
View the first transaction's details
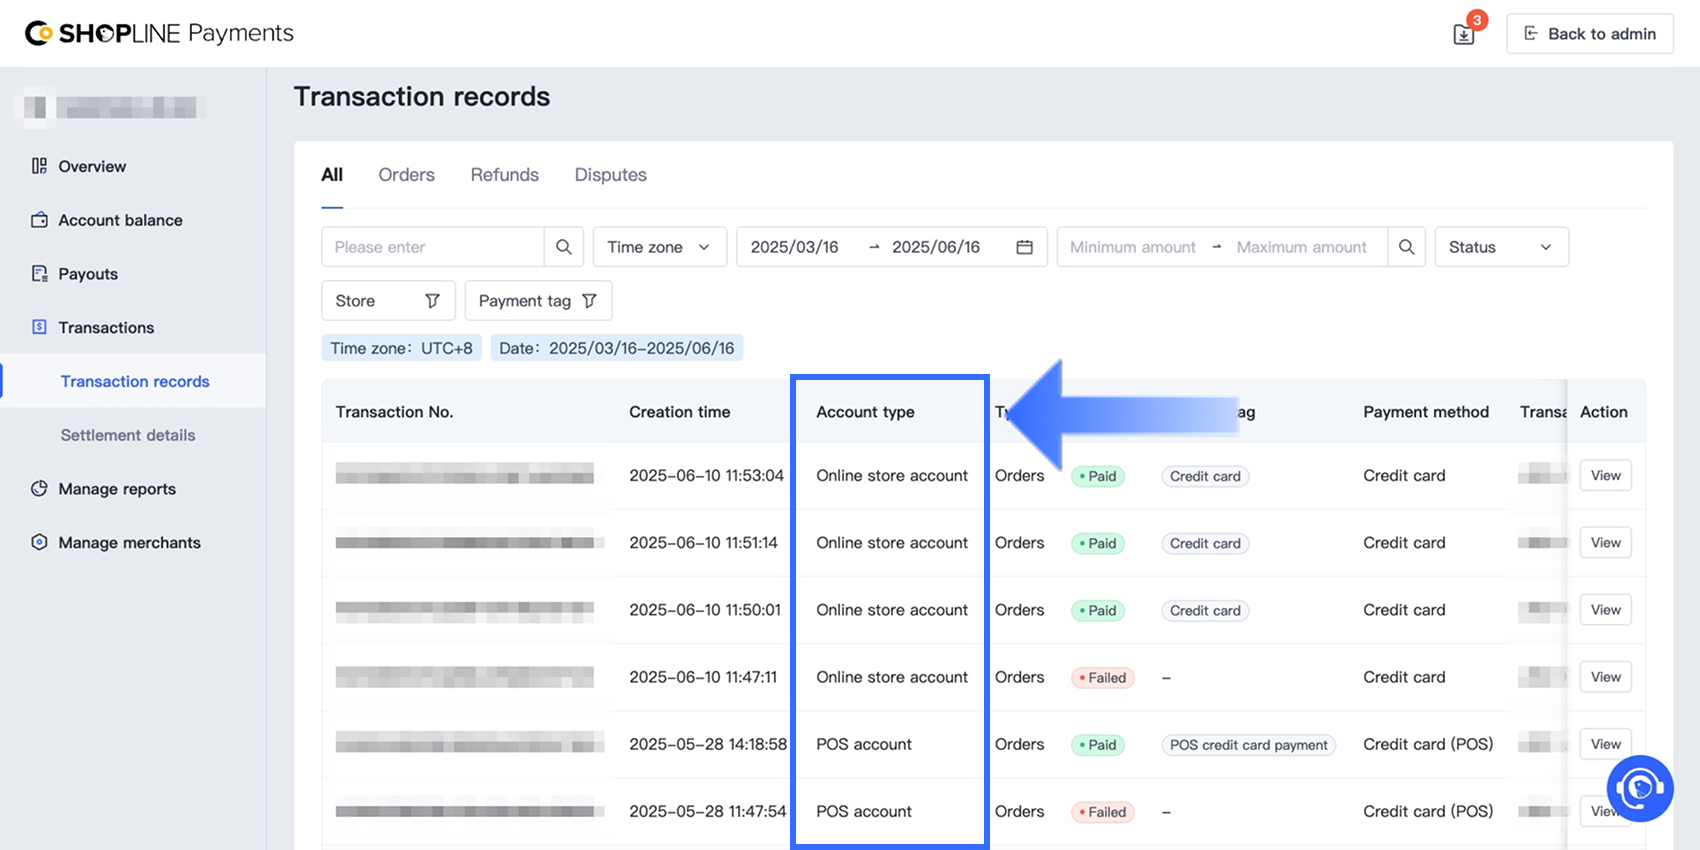click(1605, 476)
